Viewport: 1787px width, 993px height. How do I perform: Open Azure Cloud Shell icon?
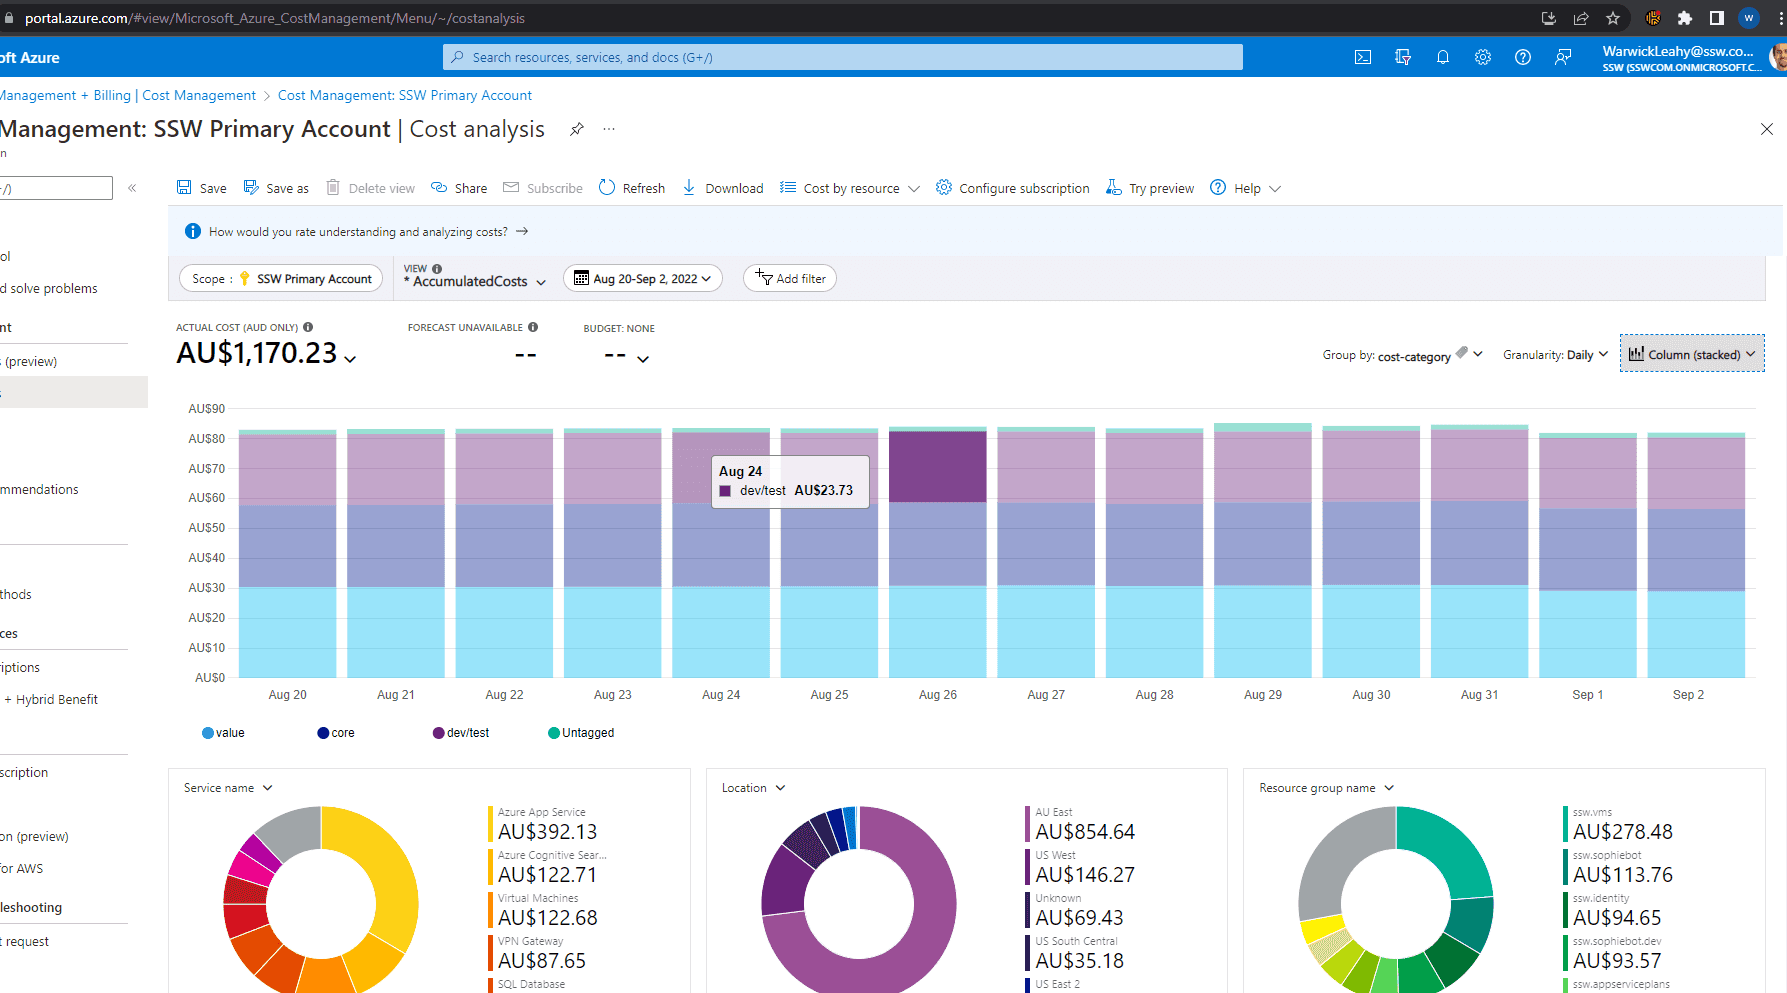[x=1363, y=58]
